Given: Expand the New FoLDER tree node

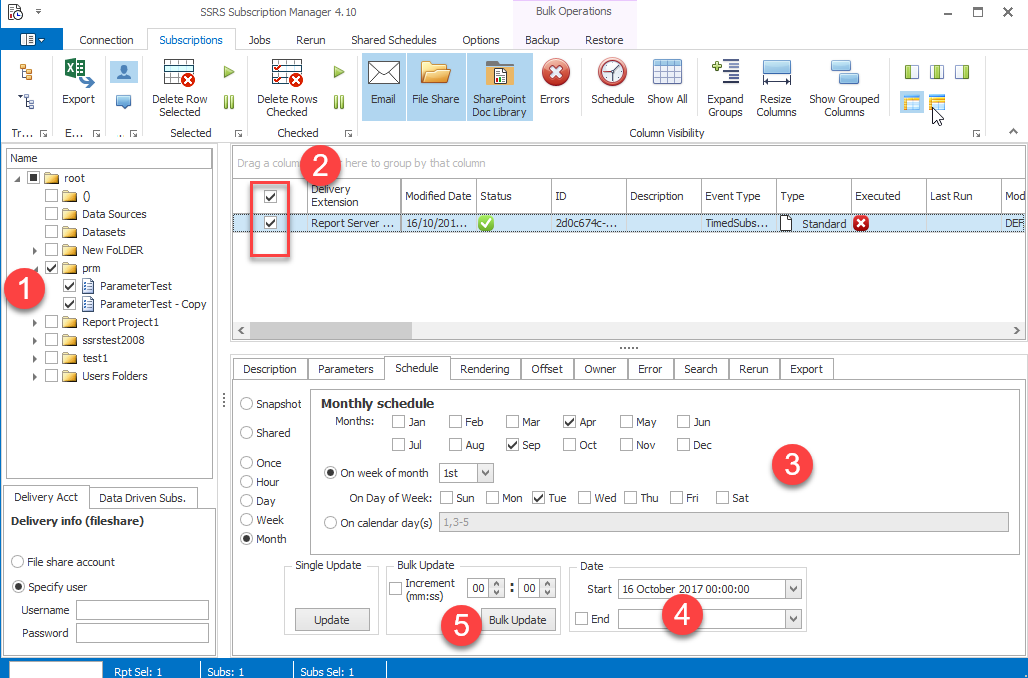Looking at the screenshot, I should (x=35, y=250).
